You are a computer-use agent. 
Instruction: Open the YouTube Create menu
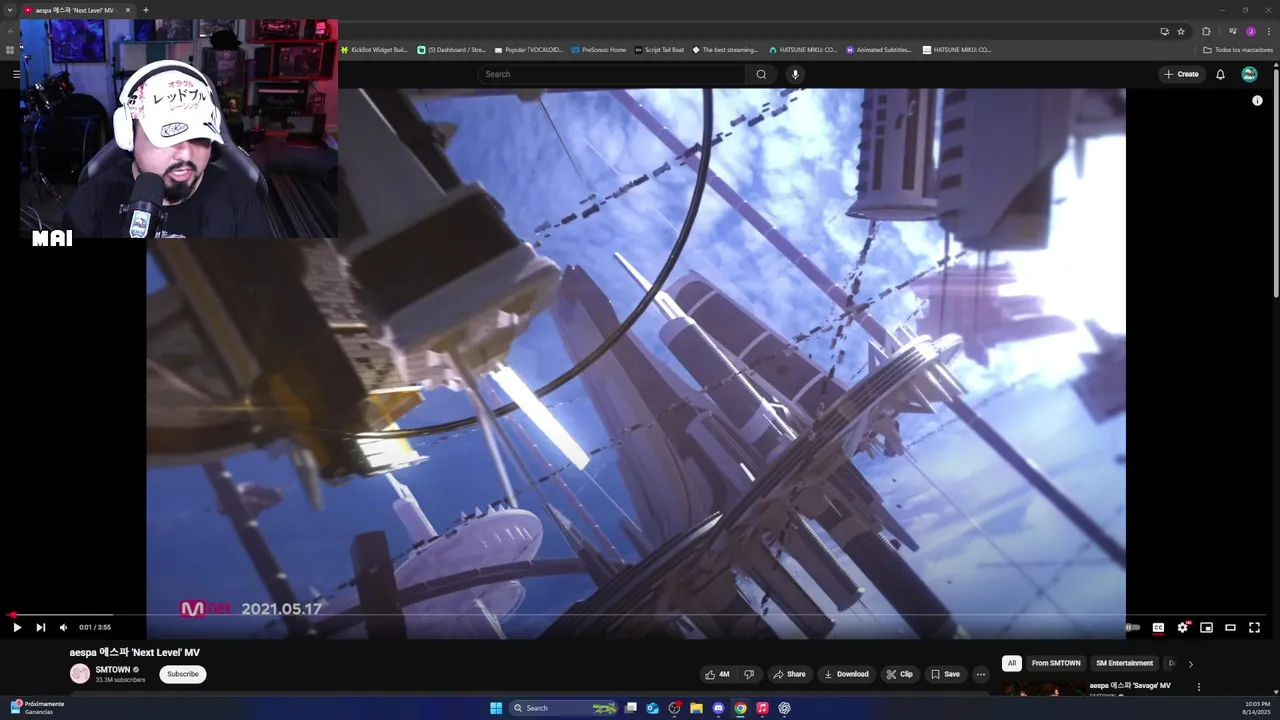coord(1181,74)
